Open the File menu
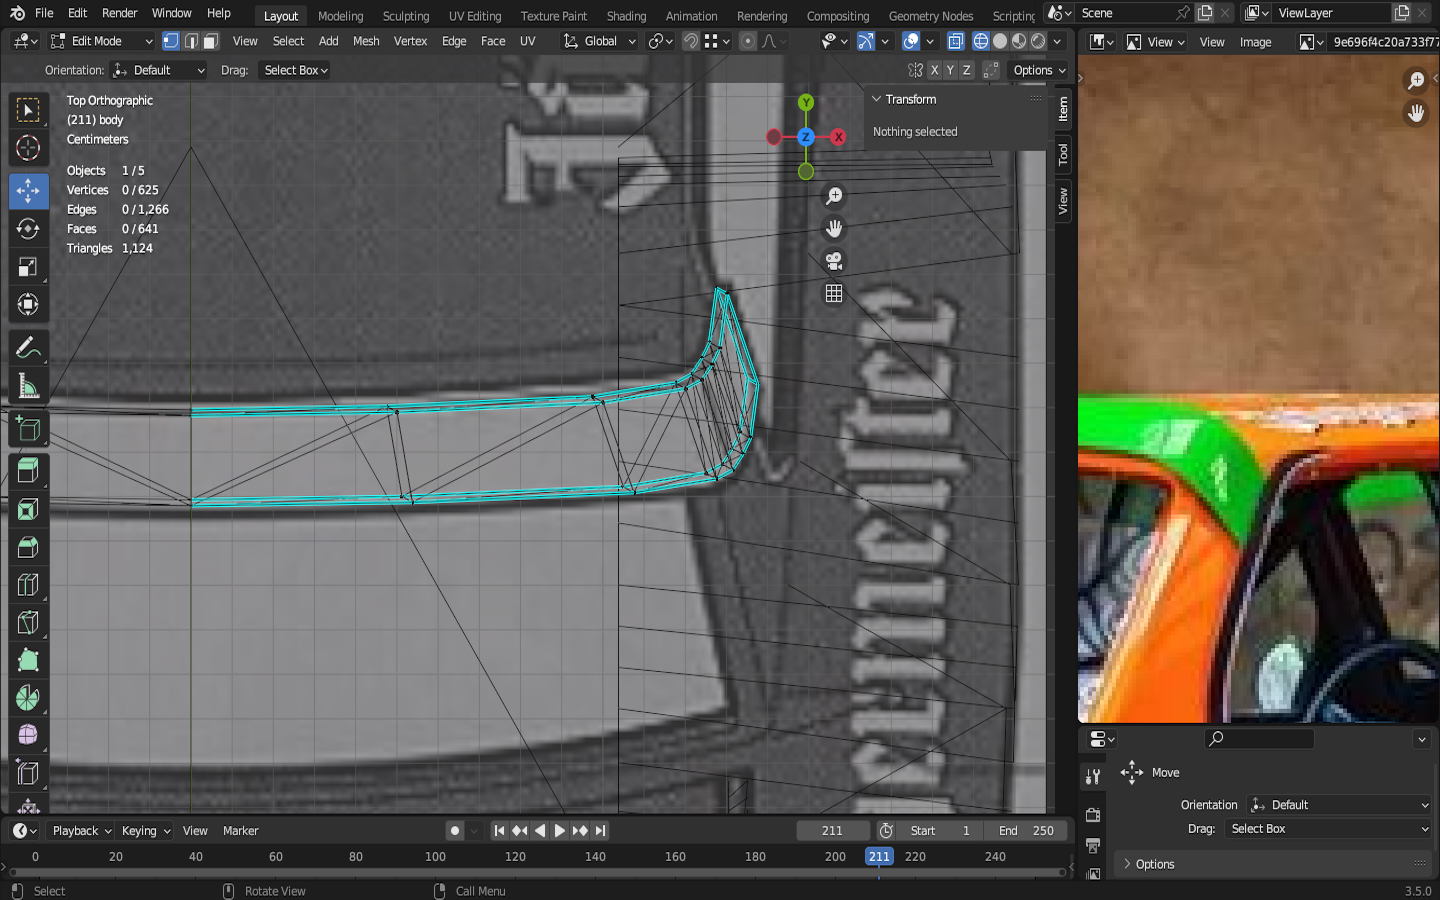Screen dimensions: 1440x900 44,13
